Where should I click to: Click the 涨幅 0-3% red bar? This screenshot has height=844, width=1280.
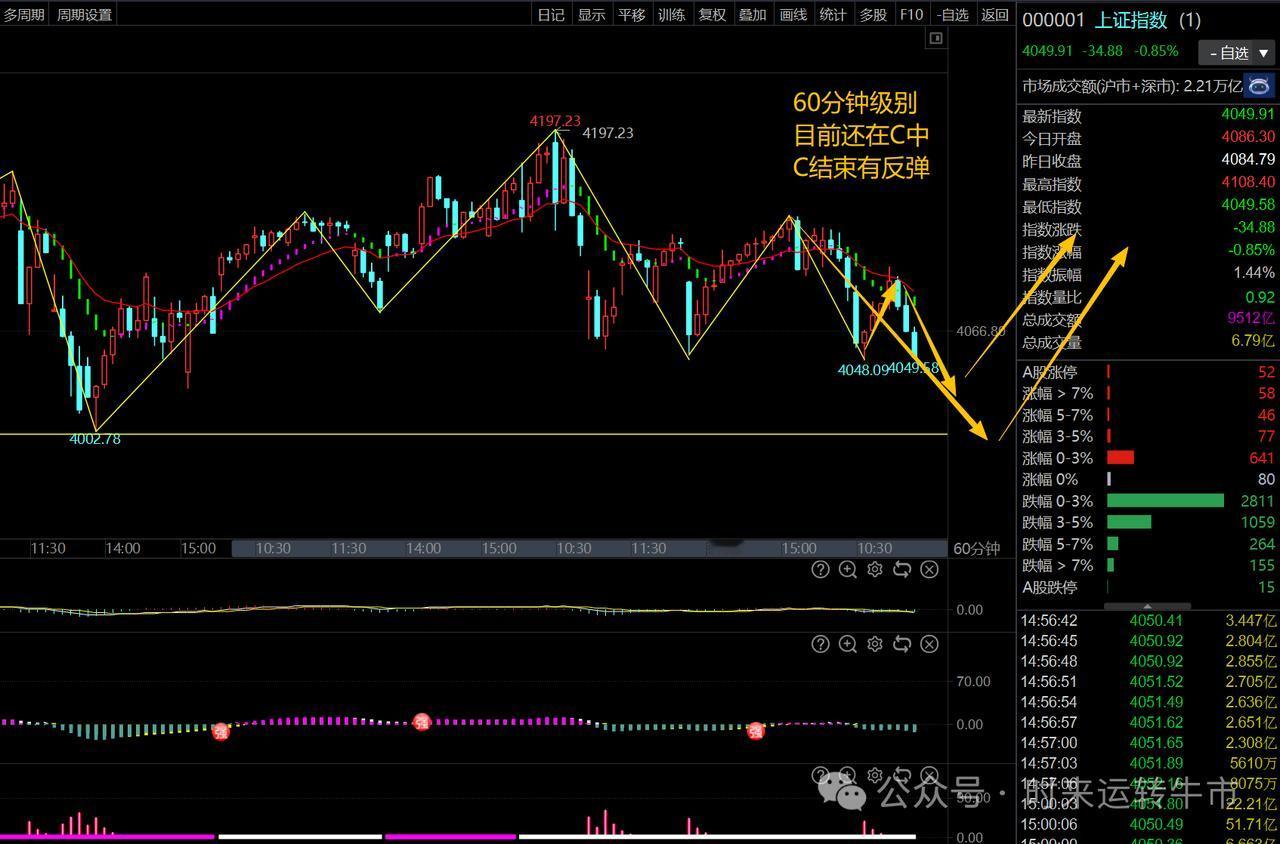(1121, 458)
